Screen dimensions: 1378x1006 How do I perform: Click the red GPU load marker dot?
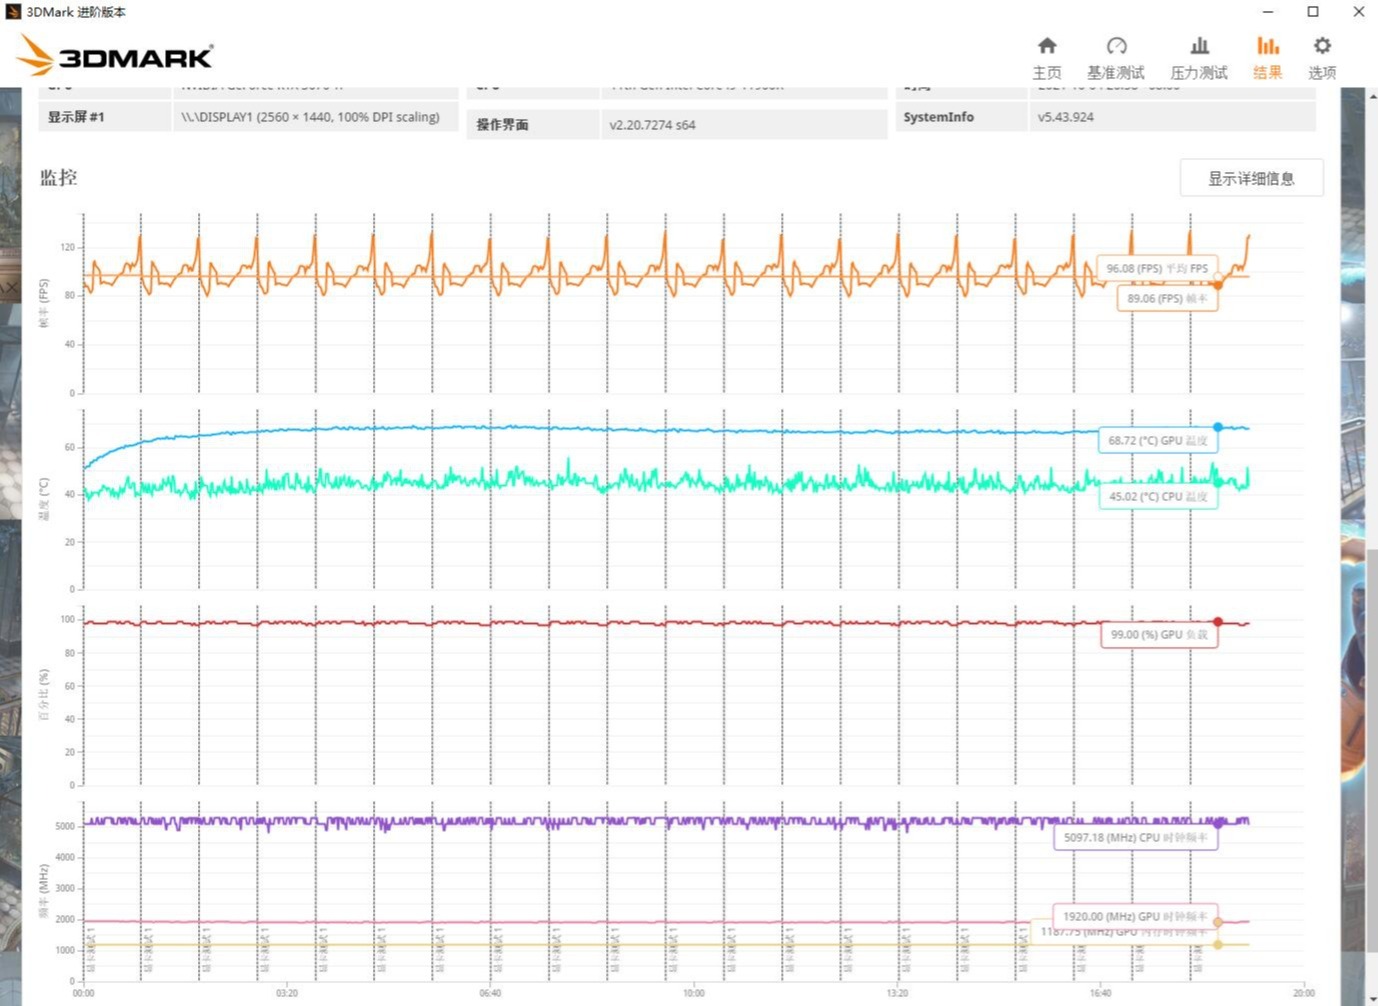coord(1218,622)
